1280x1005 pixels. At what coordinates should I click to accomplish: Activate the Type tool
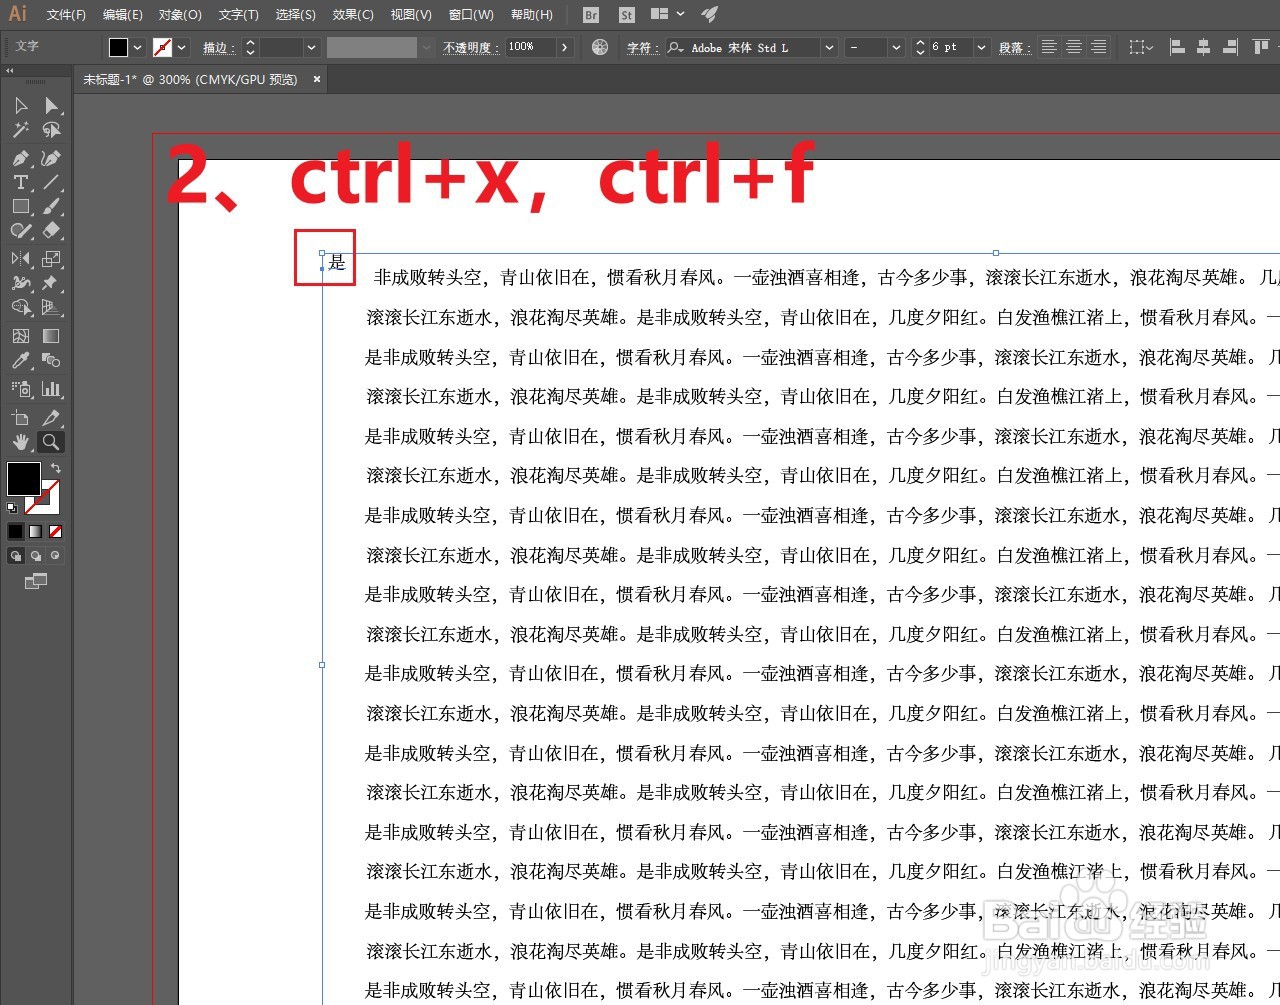click(x=20, y=182)
